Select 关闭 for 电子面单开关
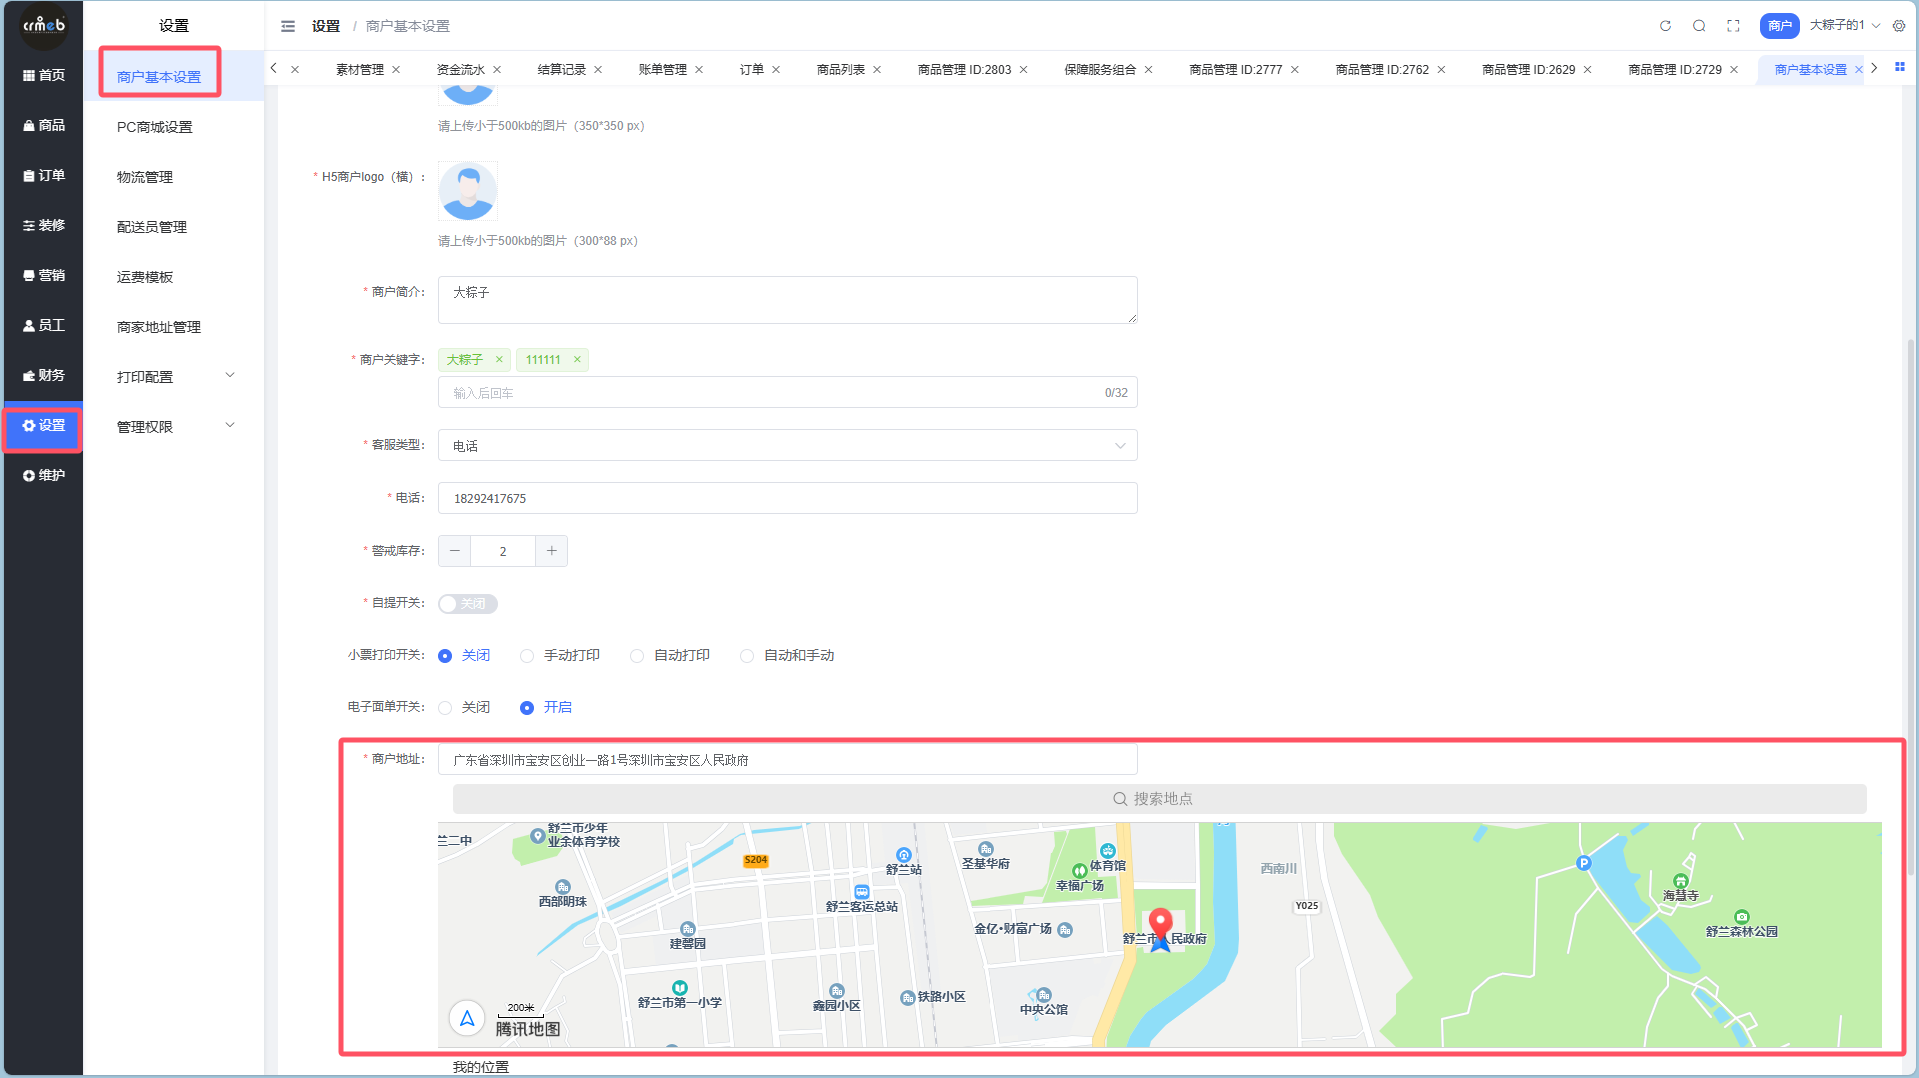 (x=445, y=708)
